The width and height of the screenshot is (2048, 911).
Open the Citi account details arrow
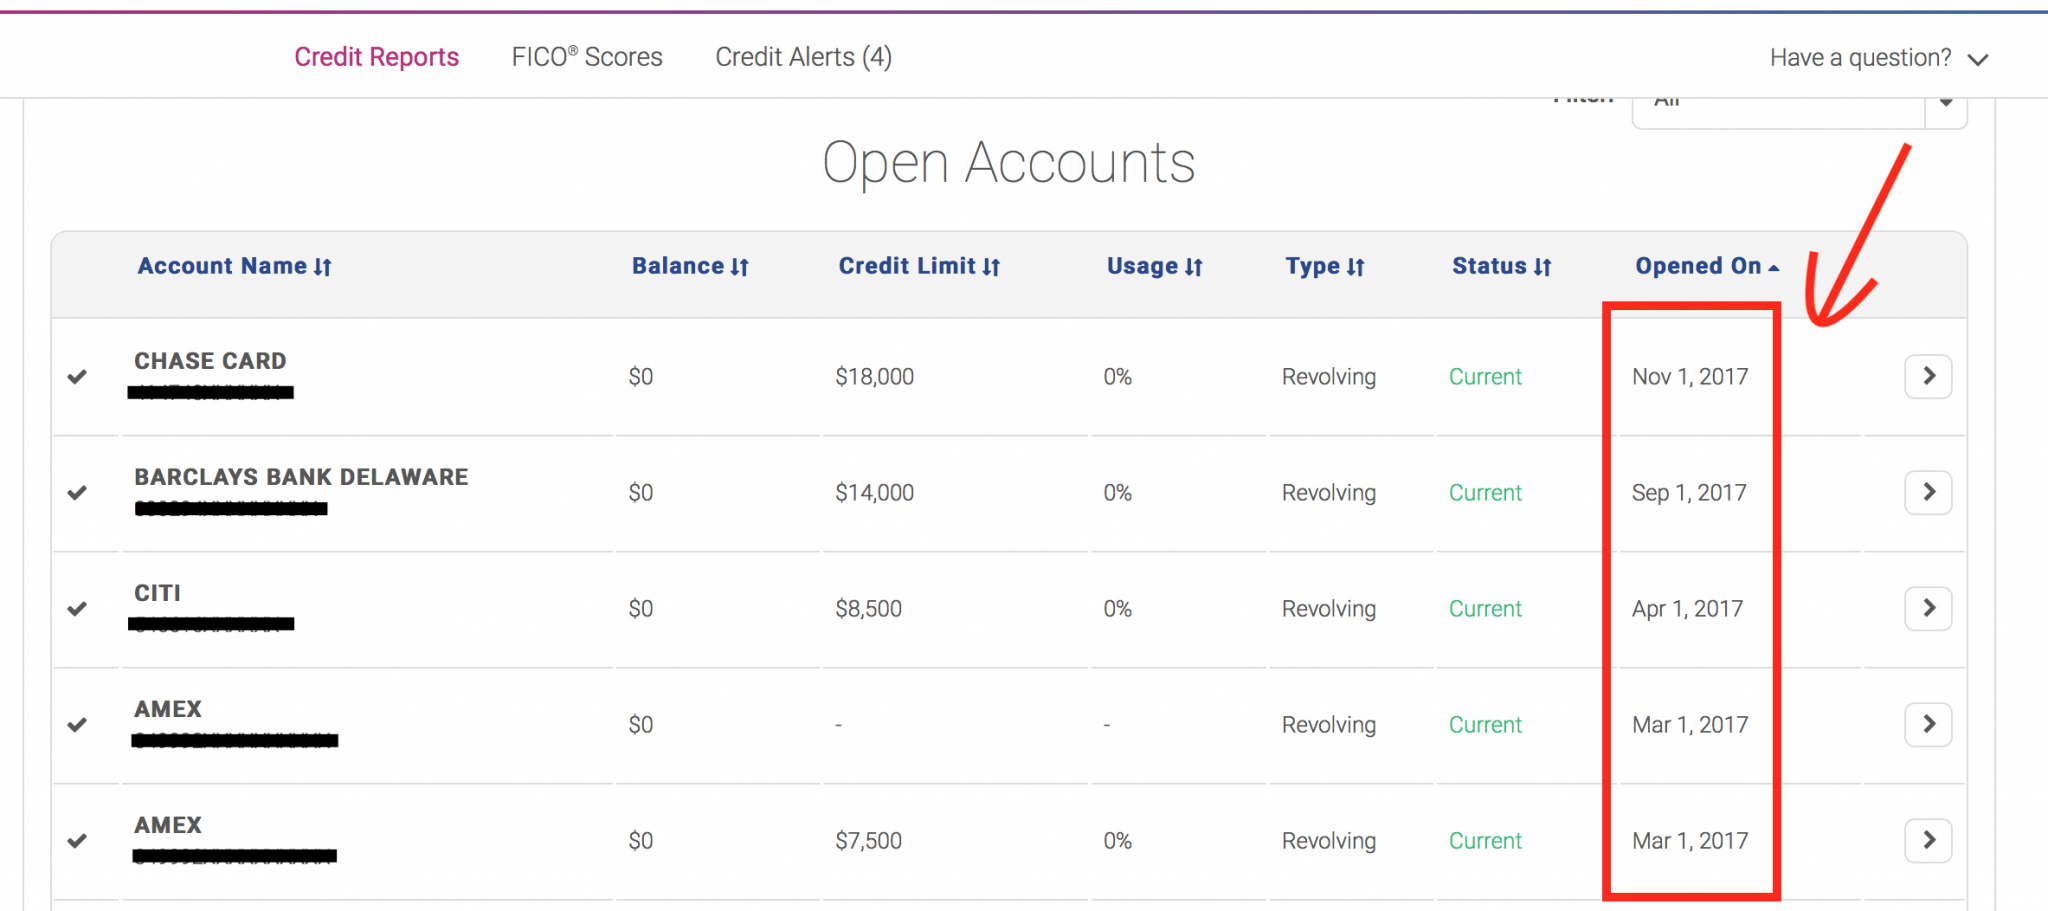1928,608
